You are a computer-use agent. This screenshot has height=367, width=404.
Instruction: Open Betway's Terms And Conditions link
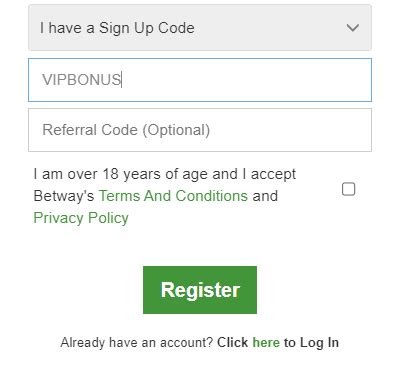pos(173,196)
